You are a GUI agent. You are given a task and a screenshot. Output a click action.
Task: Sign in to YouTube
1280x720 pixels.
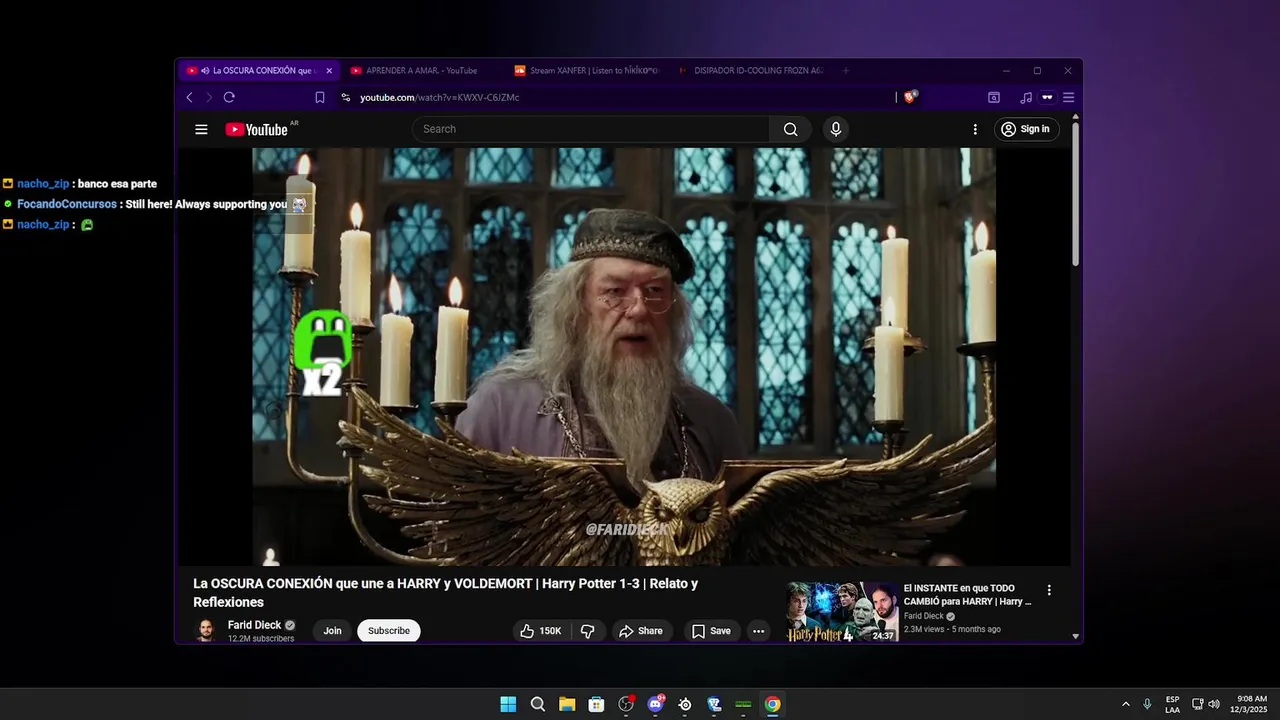click(x=1025, y=129)
